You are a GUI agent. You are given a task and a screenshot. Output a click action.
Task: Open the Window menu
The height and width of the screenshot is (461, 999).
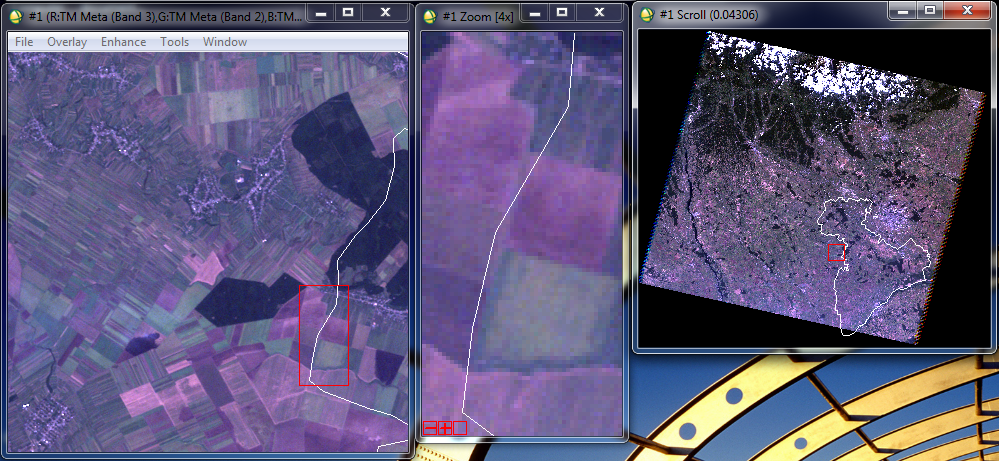225,42
